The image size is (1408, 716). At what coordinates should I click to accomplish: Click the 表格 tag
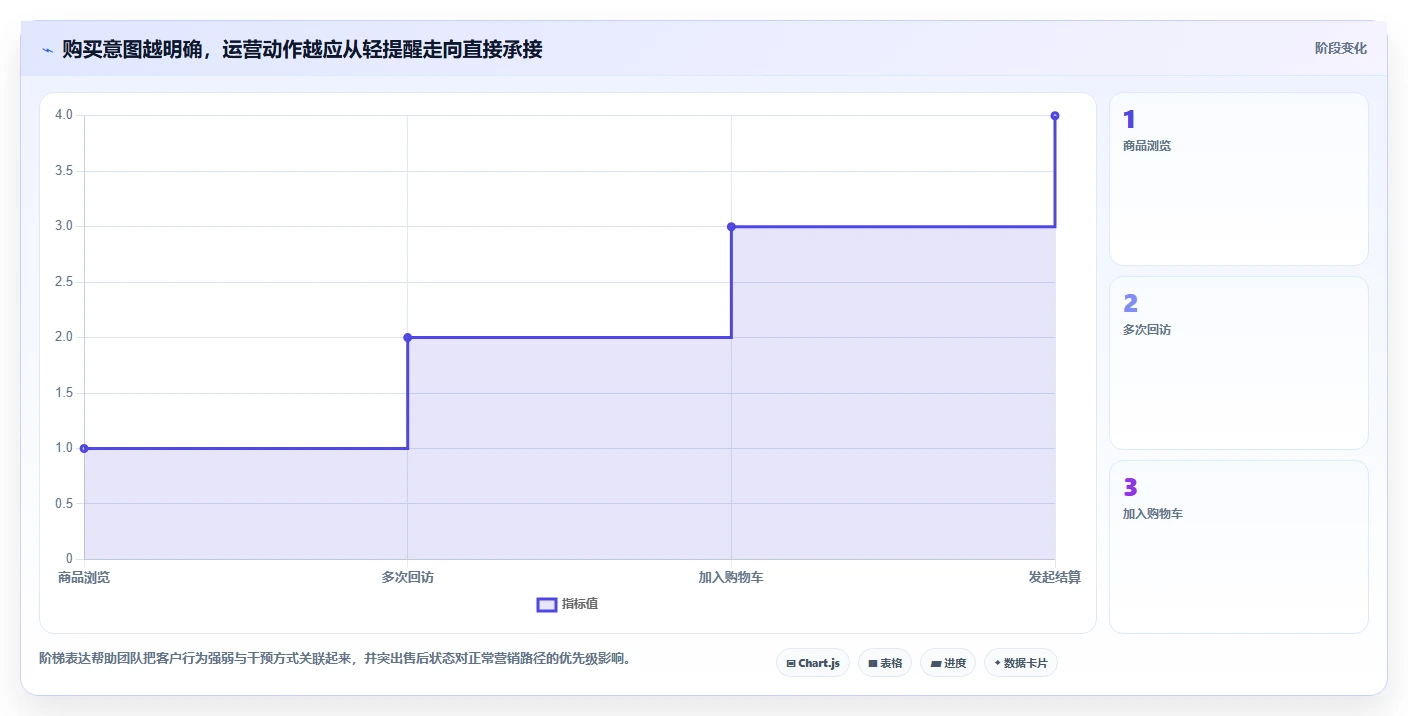point(885,663)
